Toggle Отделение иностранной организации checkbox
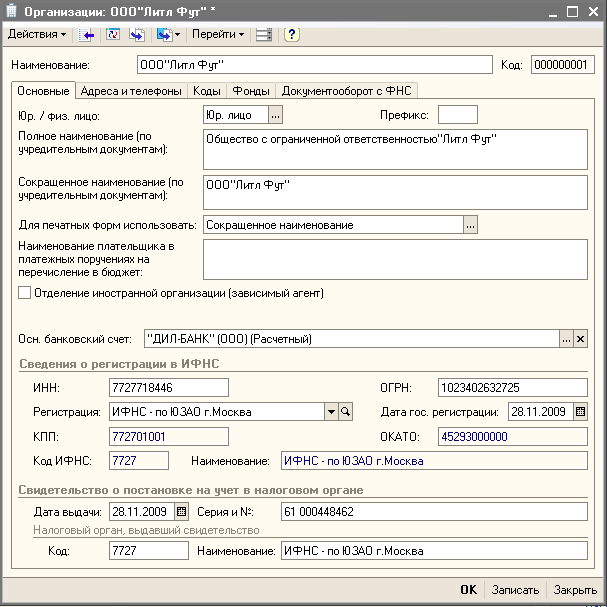This screenshot has height=607, width=607. [x=25, y=293]
